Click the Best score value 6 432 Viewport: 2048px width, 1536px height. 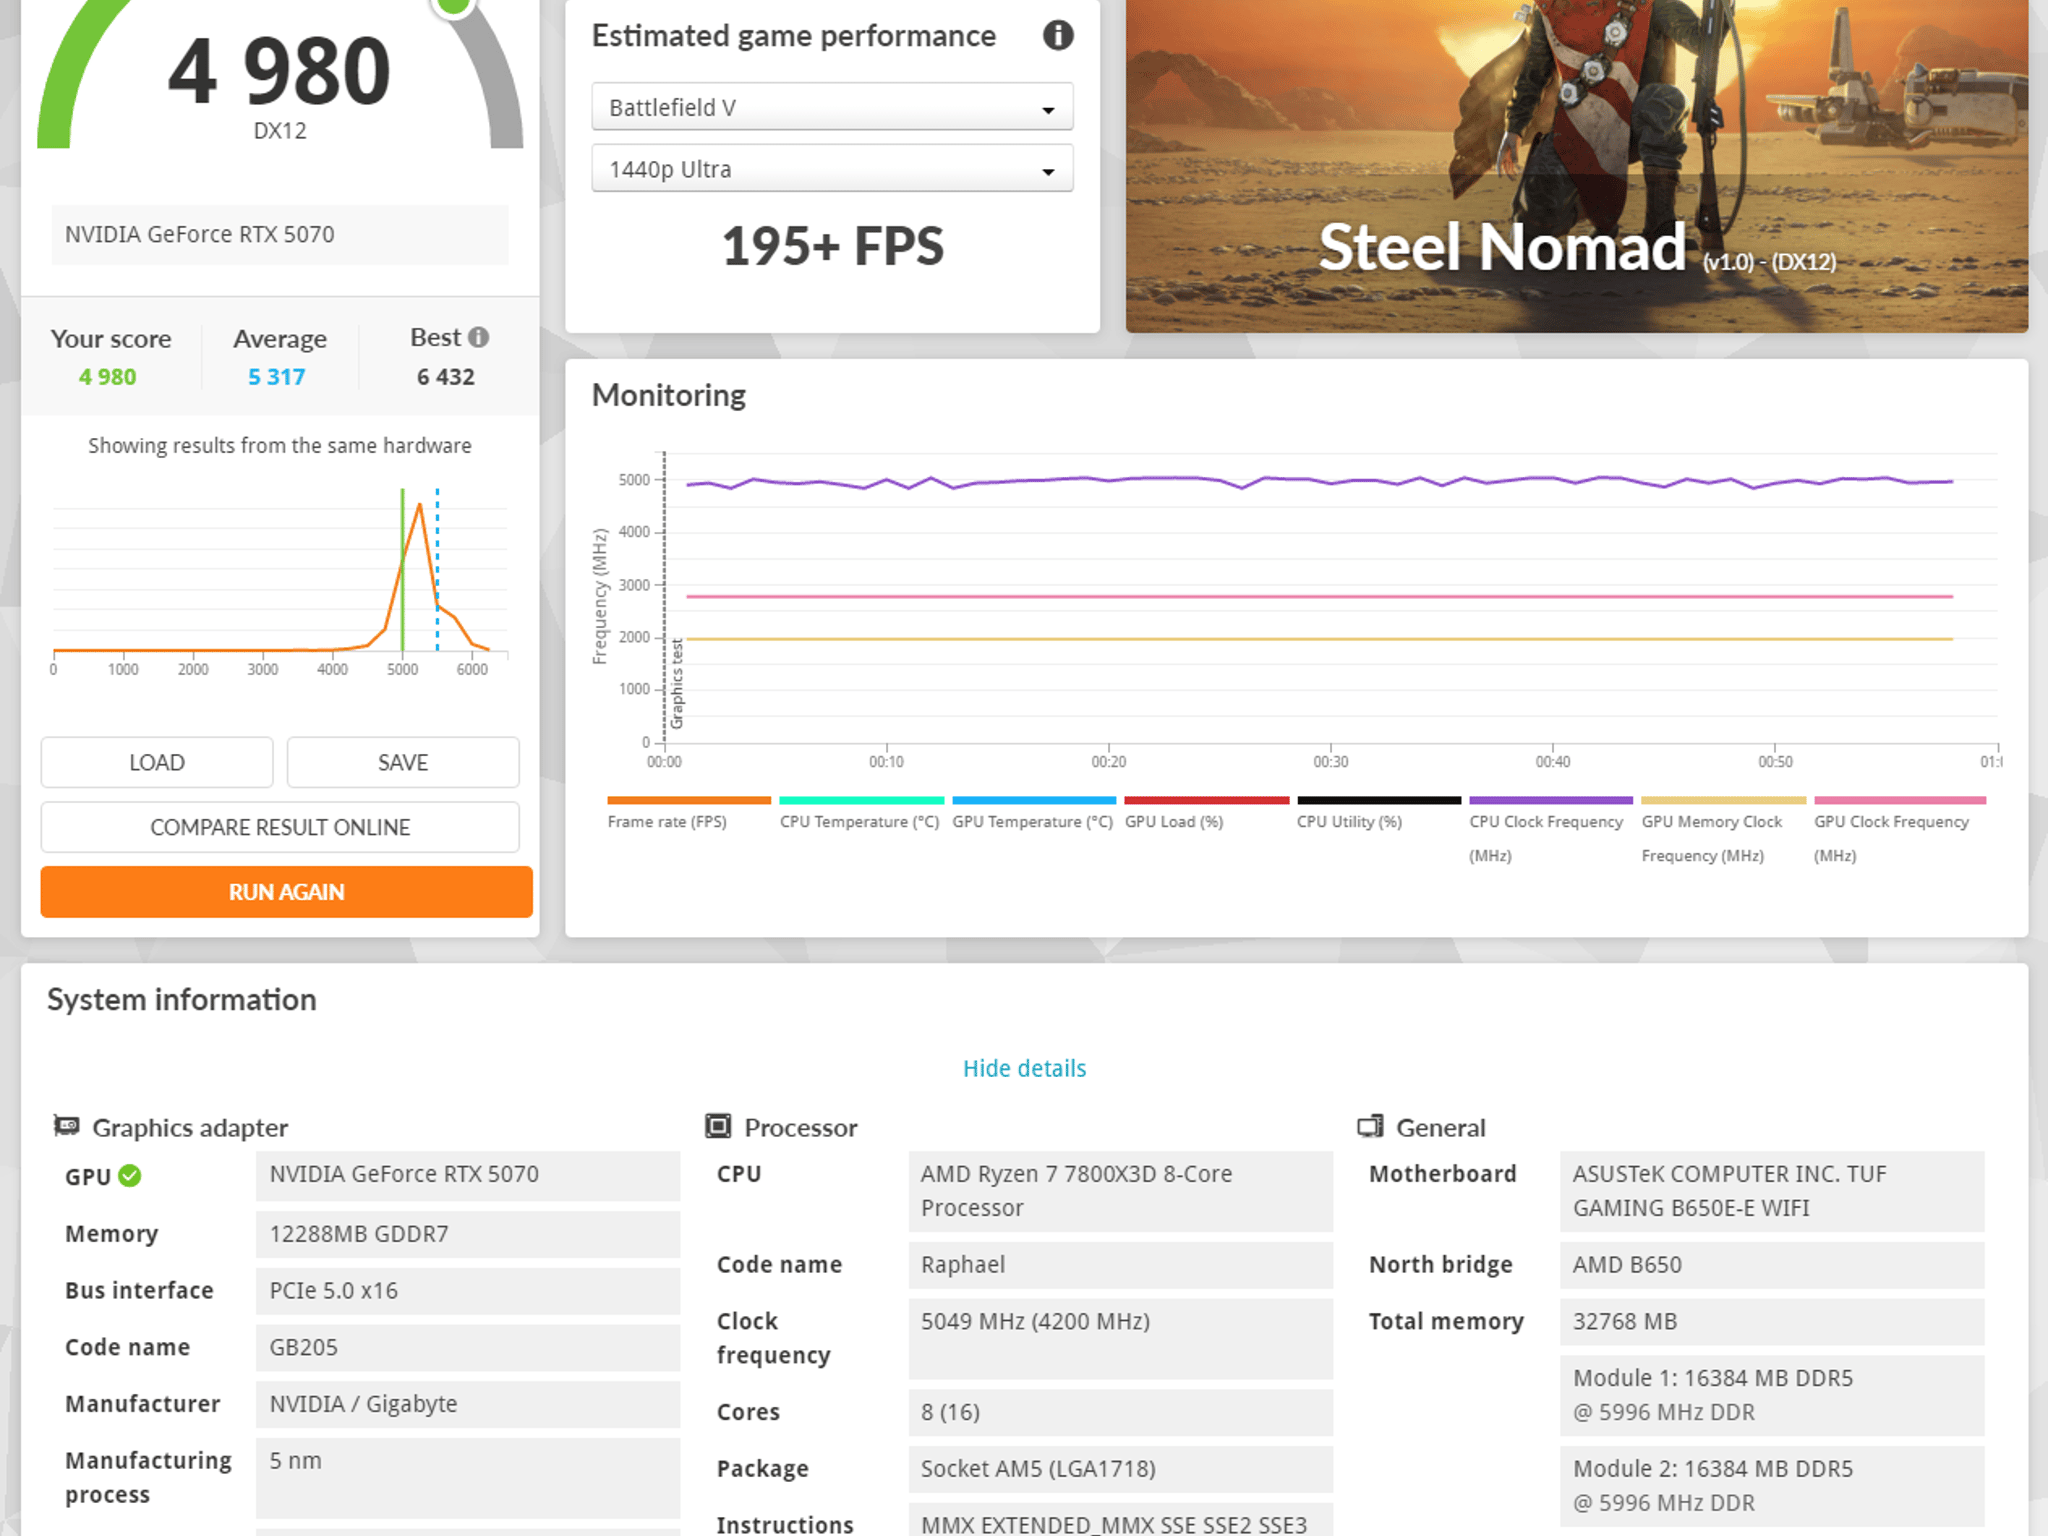click(446, 378)
